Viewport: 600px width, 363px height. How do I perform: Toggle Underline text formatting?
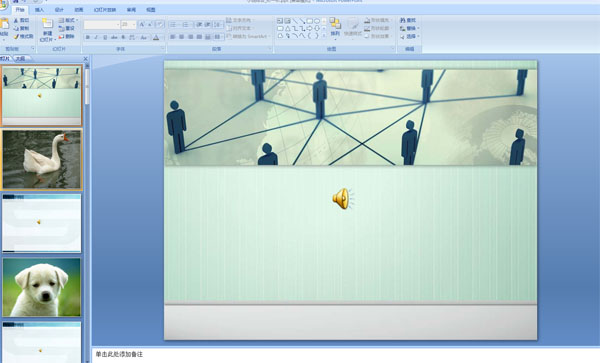point(105,37)
